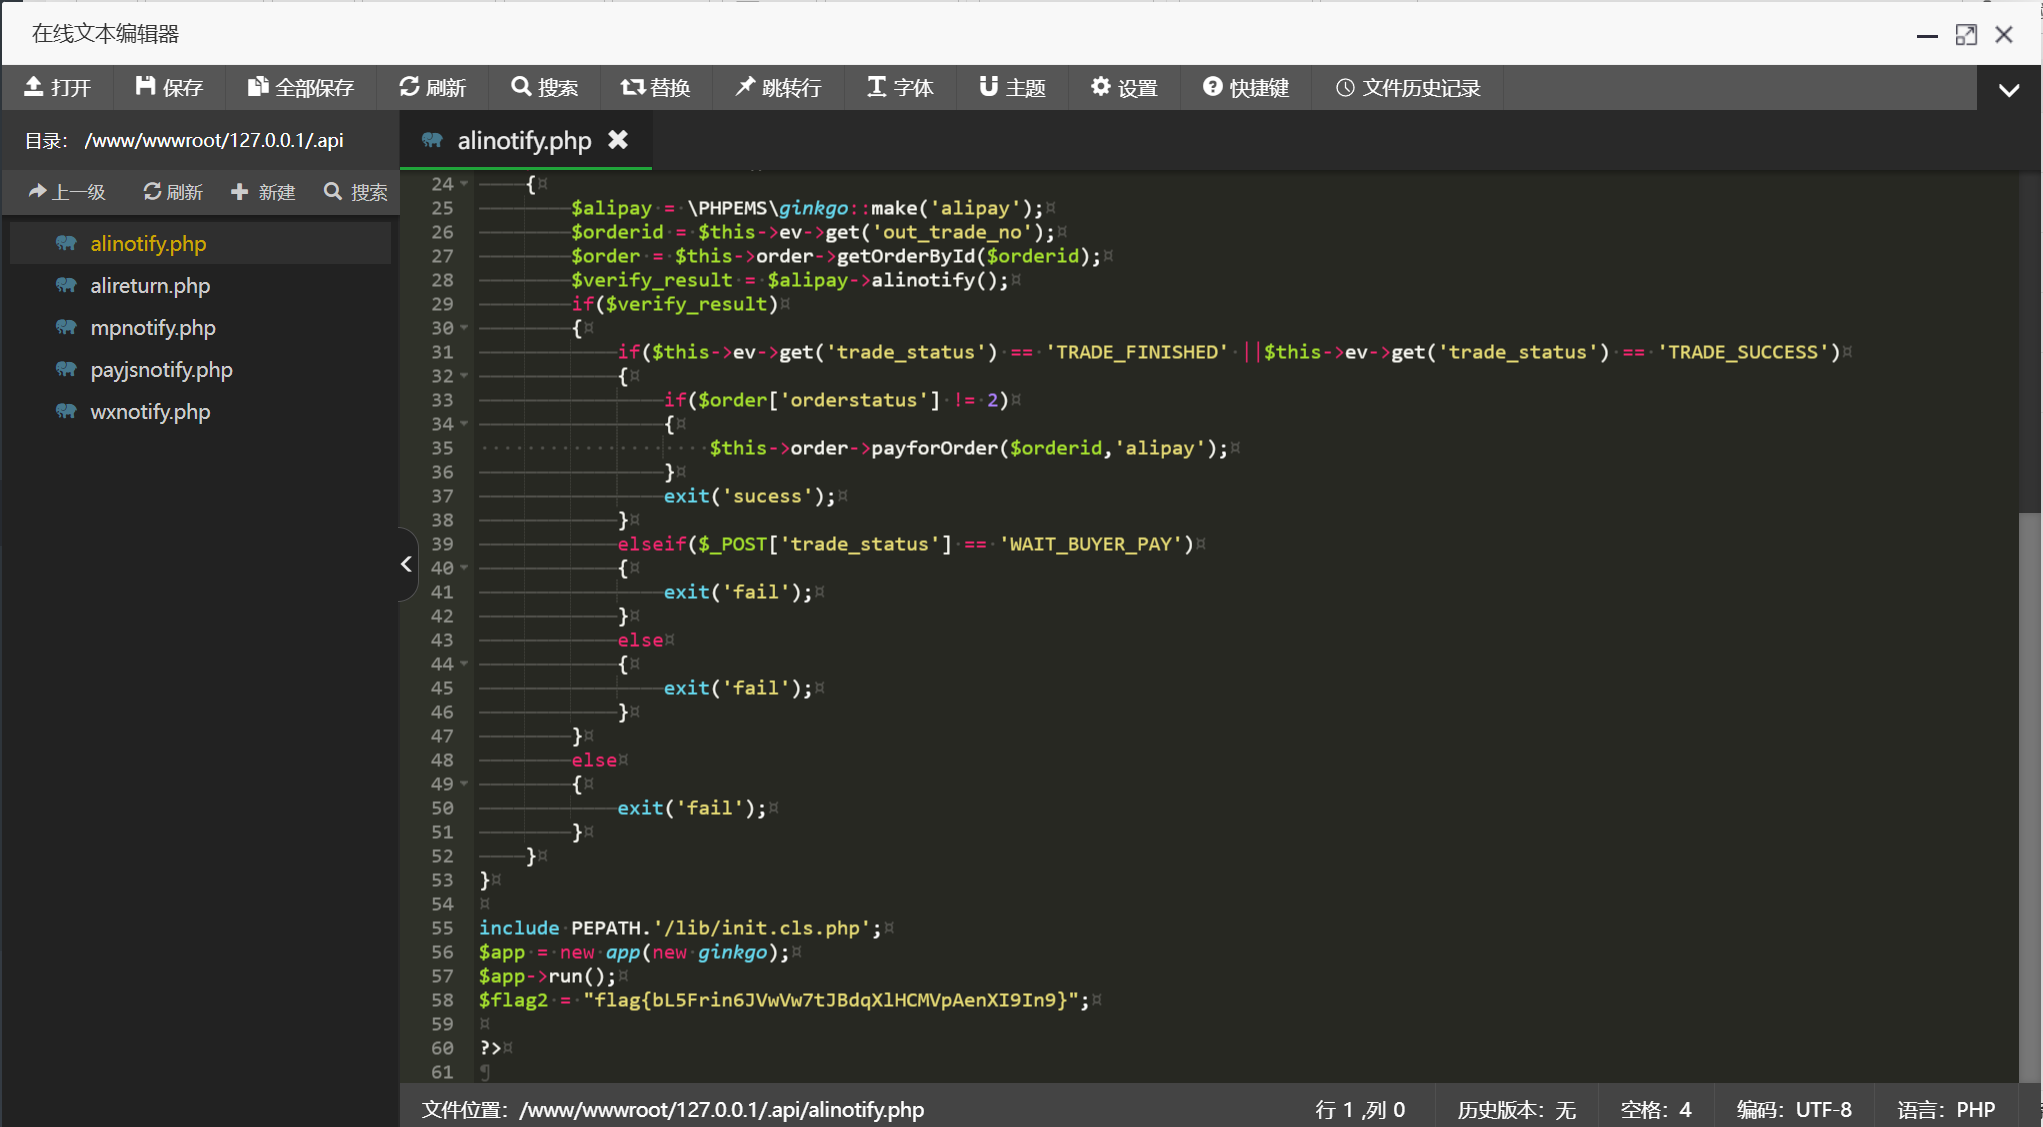
Task: Open File history (文件历史记录)
Action: [x=1408, y=88]
